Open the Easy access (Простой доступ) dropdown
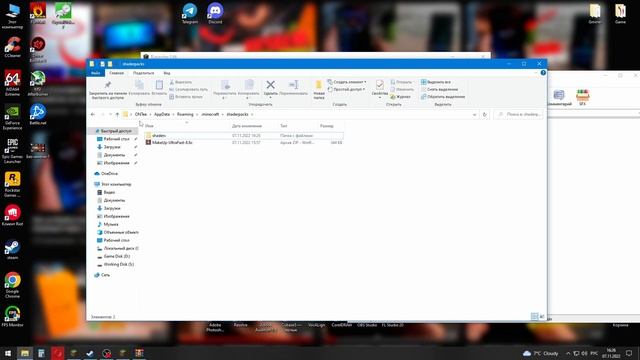This screenshot has height=360, width=640. (x=346, y=89)
